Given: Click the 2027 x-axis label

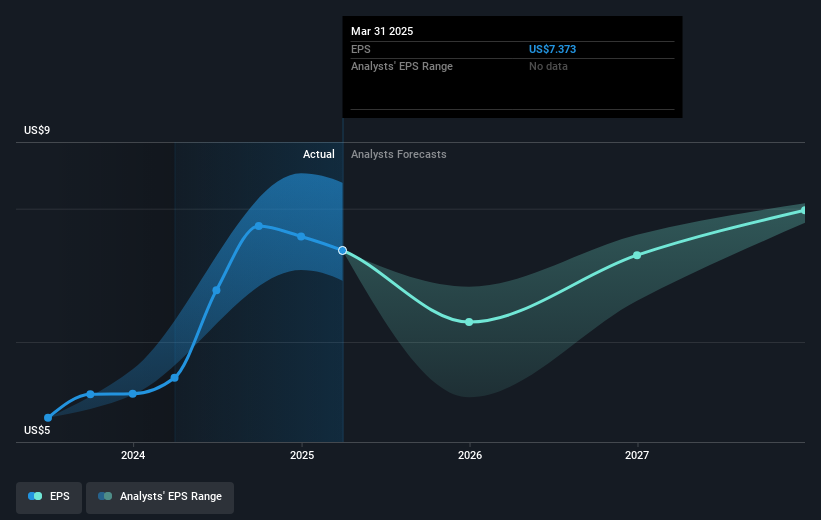Looking at the screenshot, I should point(637,455).
